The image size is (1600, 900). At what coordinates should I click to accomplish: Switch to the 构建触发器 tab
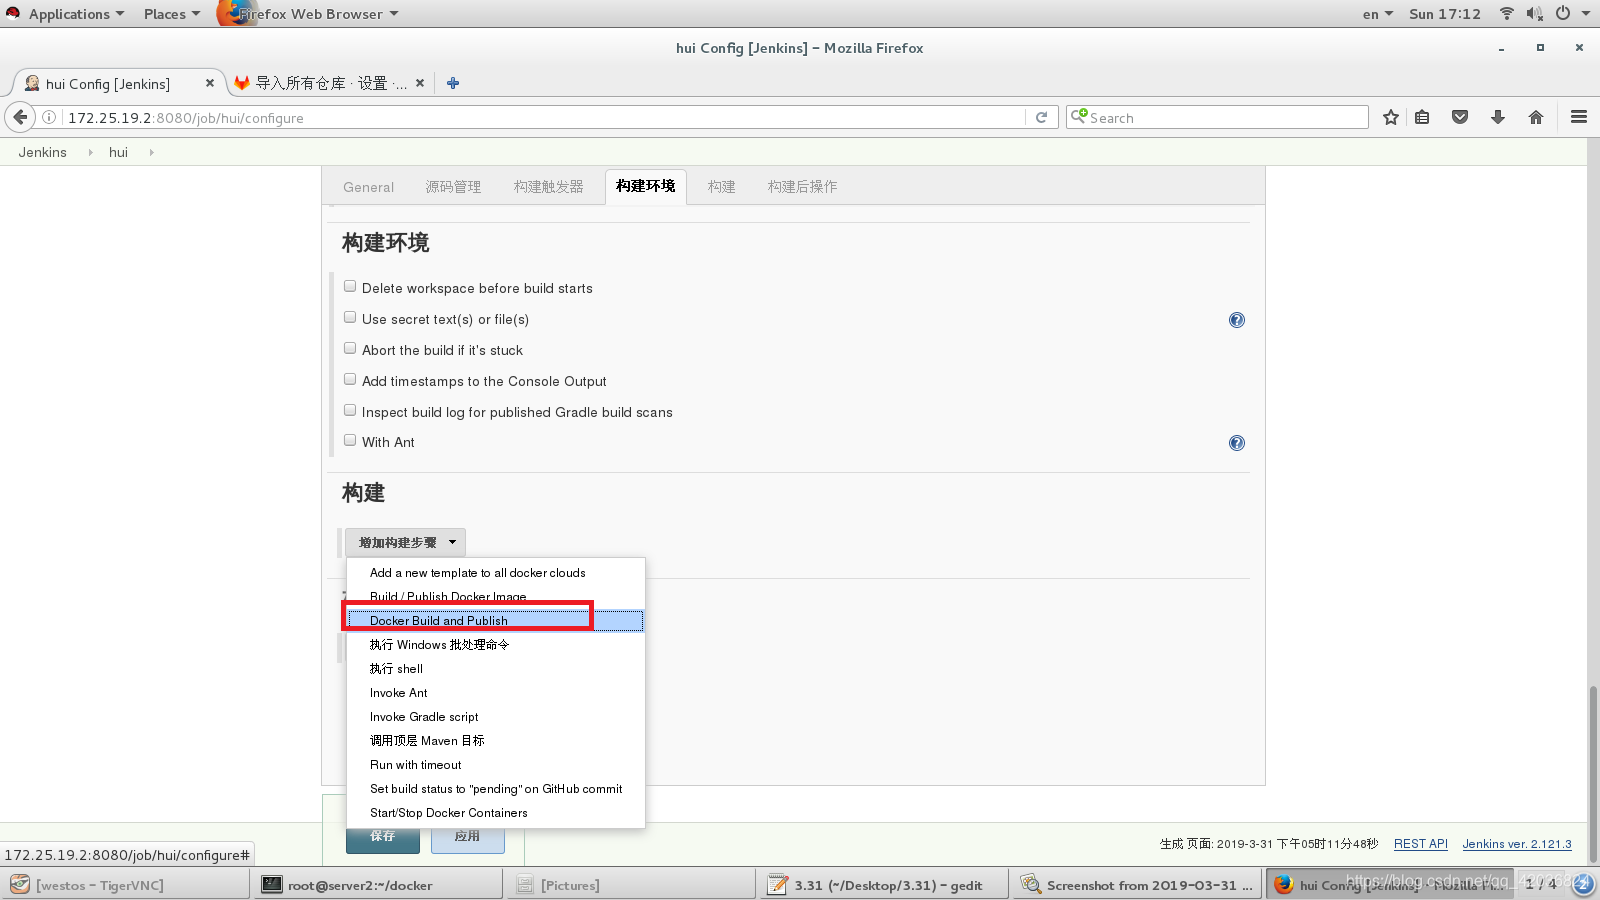point(548,187)
